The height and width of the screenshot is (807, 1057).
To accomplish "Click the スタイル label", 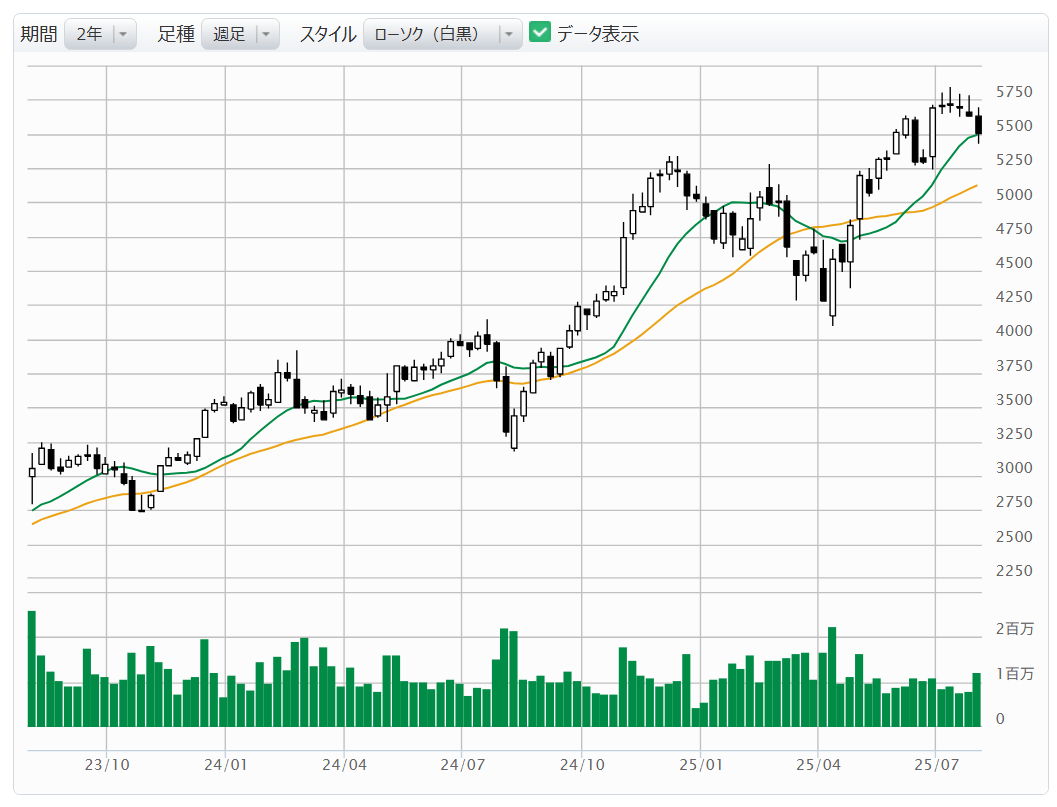I will point(328,34).
